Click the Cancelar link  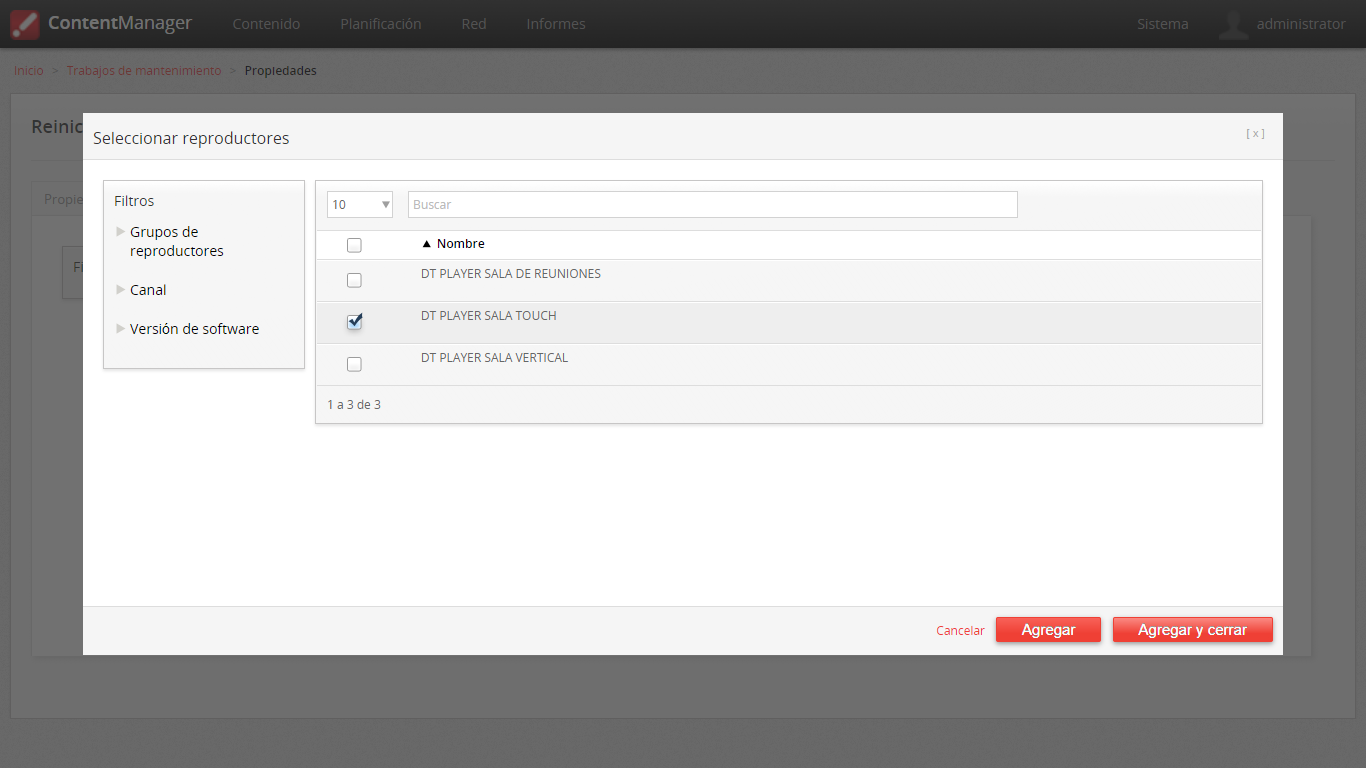[x=960, y=631]
